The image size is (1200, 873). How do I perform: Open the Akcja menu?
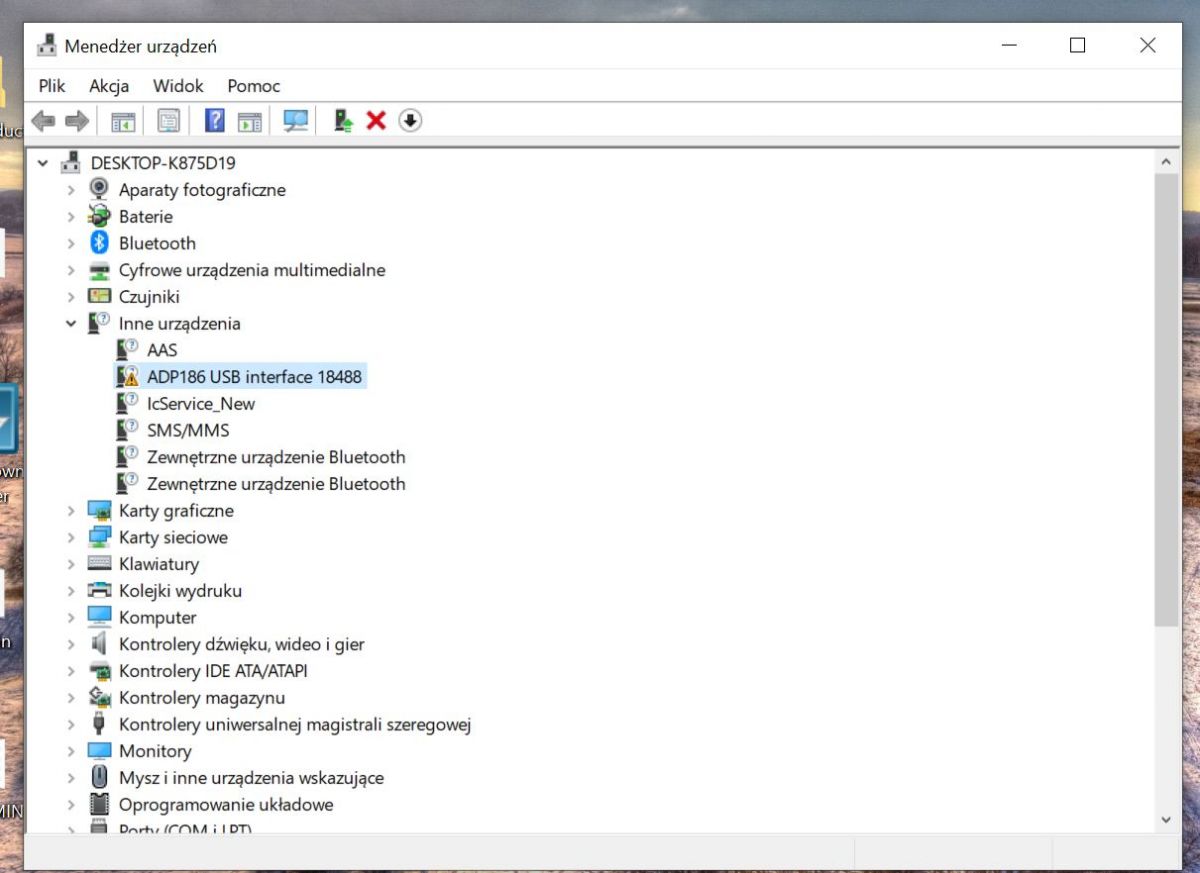(109, 86)
